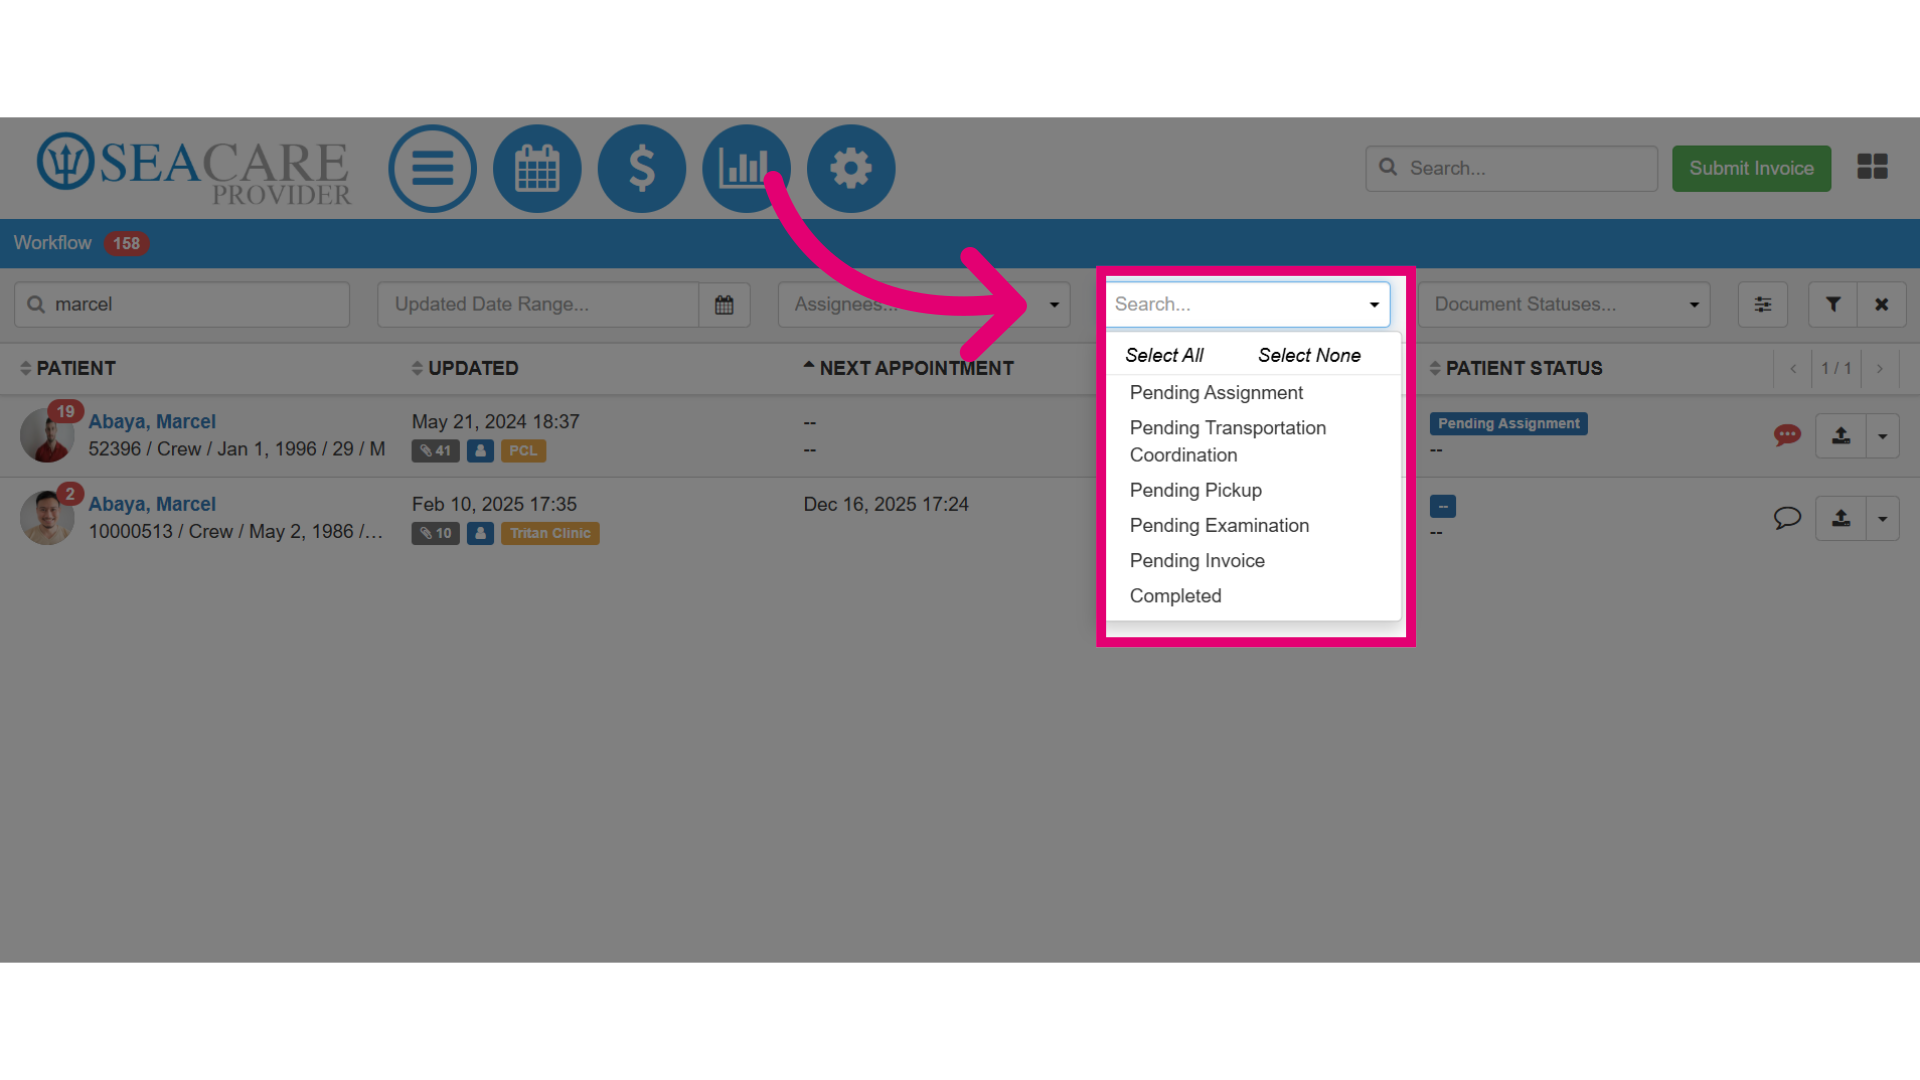The height and width of the screenshot is (1080, 1920).
Task: Click date text 'May 21, 2024 18:37'
Action: (x=495, y=422)
